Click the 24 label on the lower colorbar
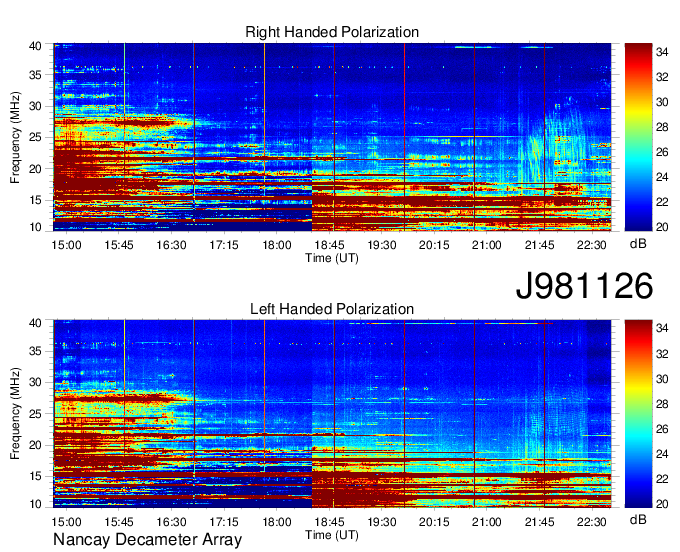 (x=662, y=454)
